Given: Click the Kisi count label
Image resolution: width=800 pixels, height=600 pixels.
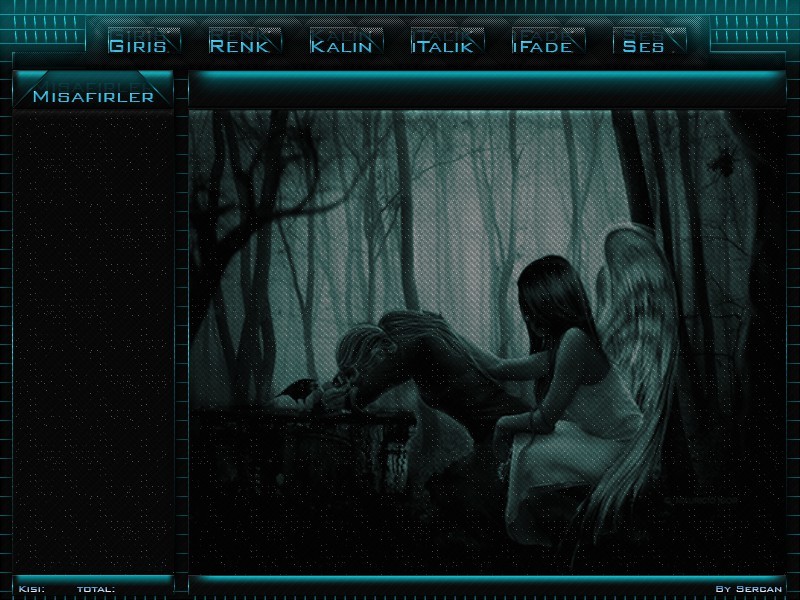Looking at the screenshot, I should tap(32, 589).
